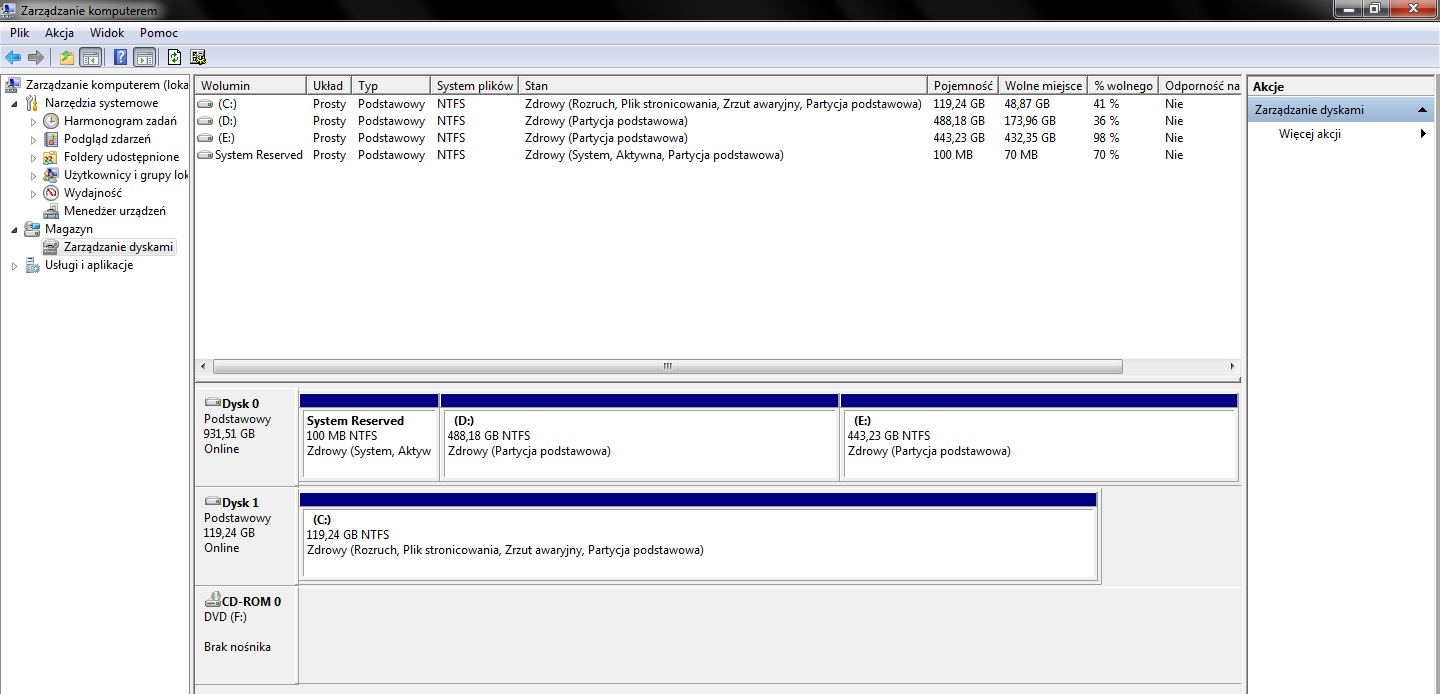Click the Wydajność gauge icon
The image size is (1440, 694).
pos(51,193)
